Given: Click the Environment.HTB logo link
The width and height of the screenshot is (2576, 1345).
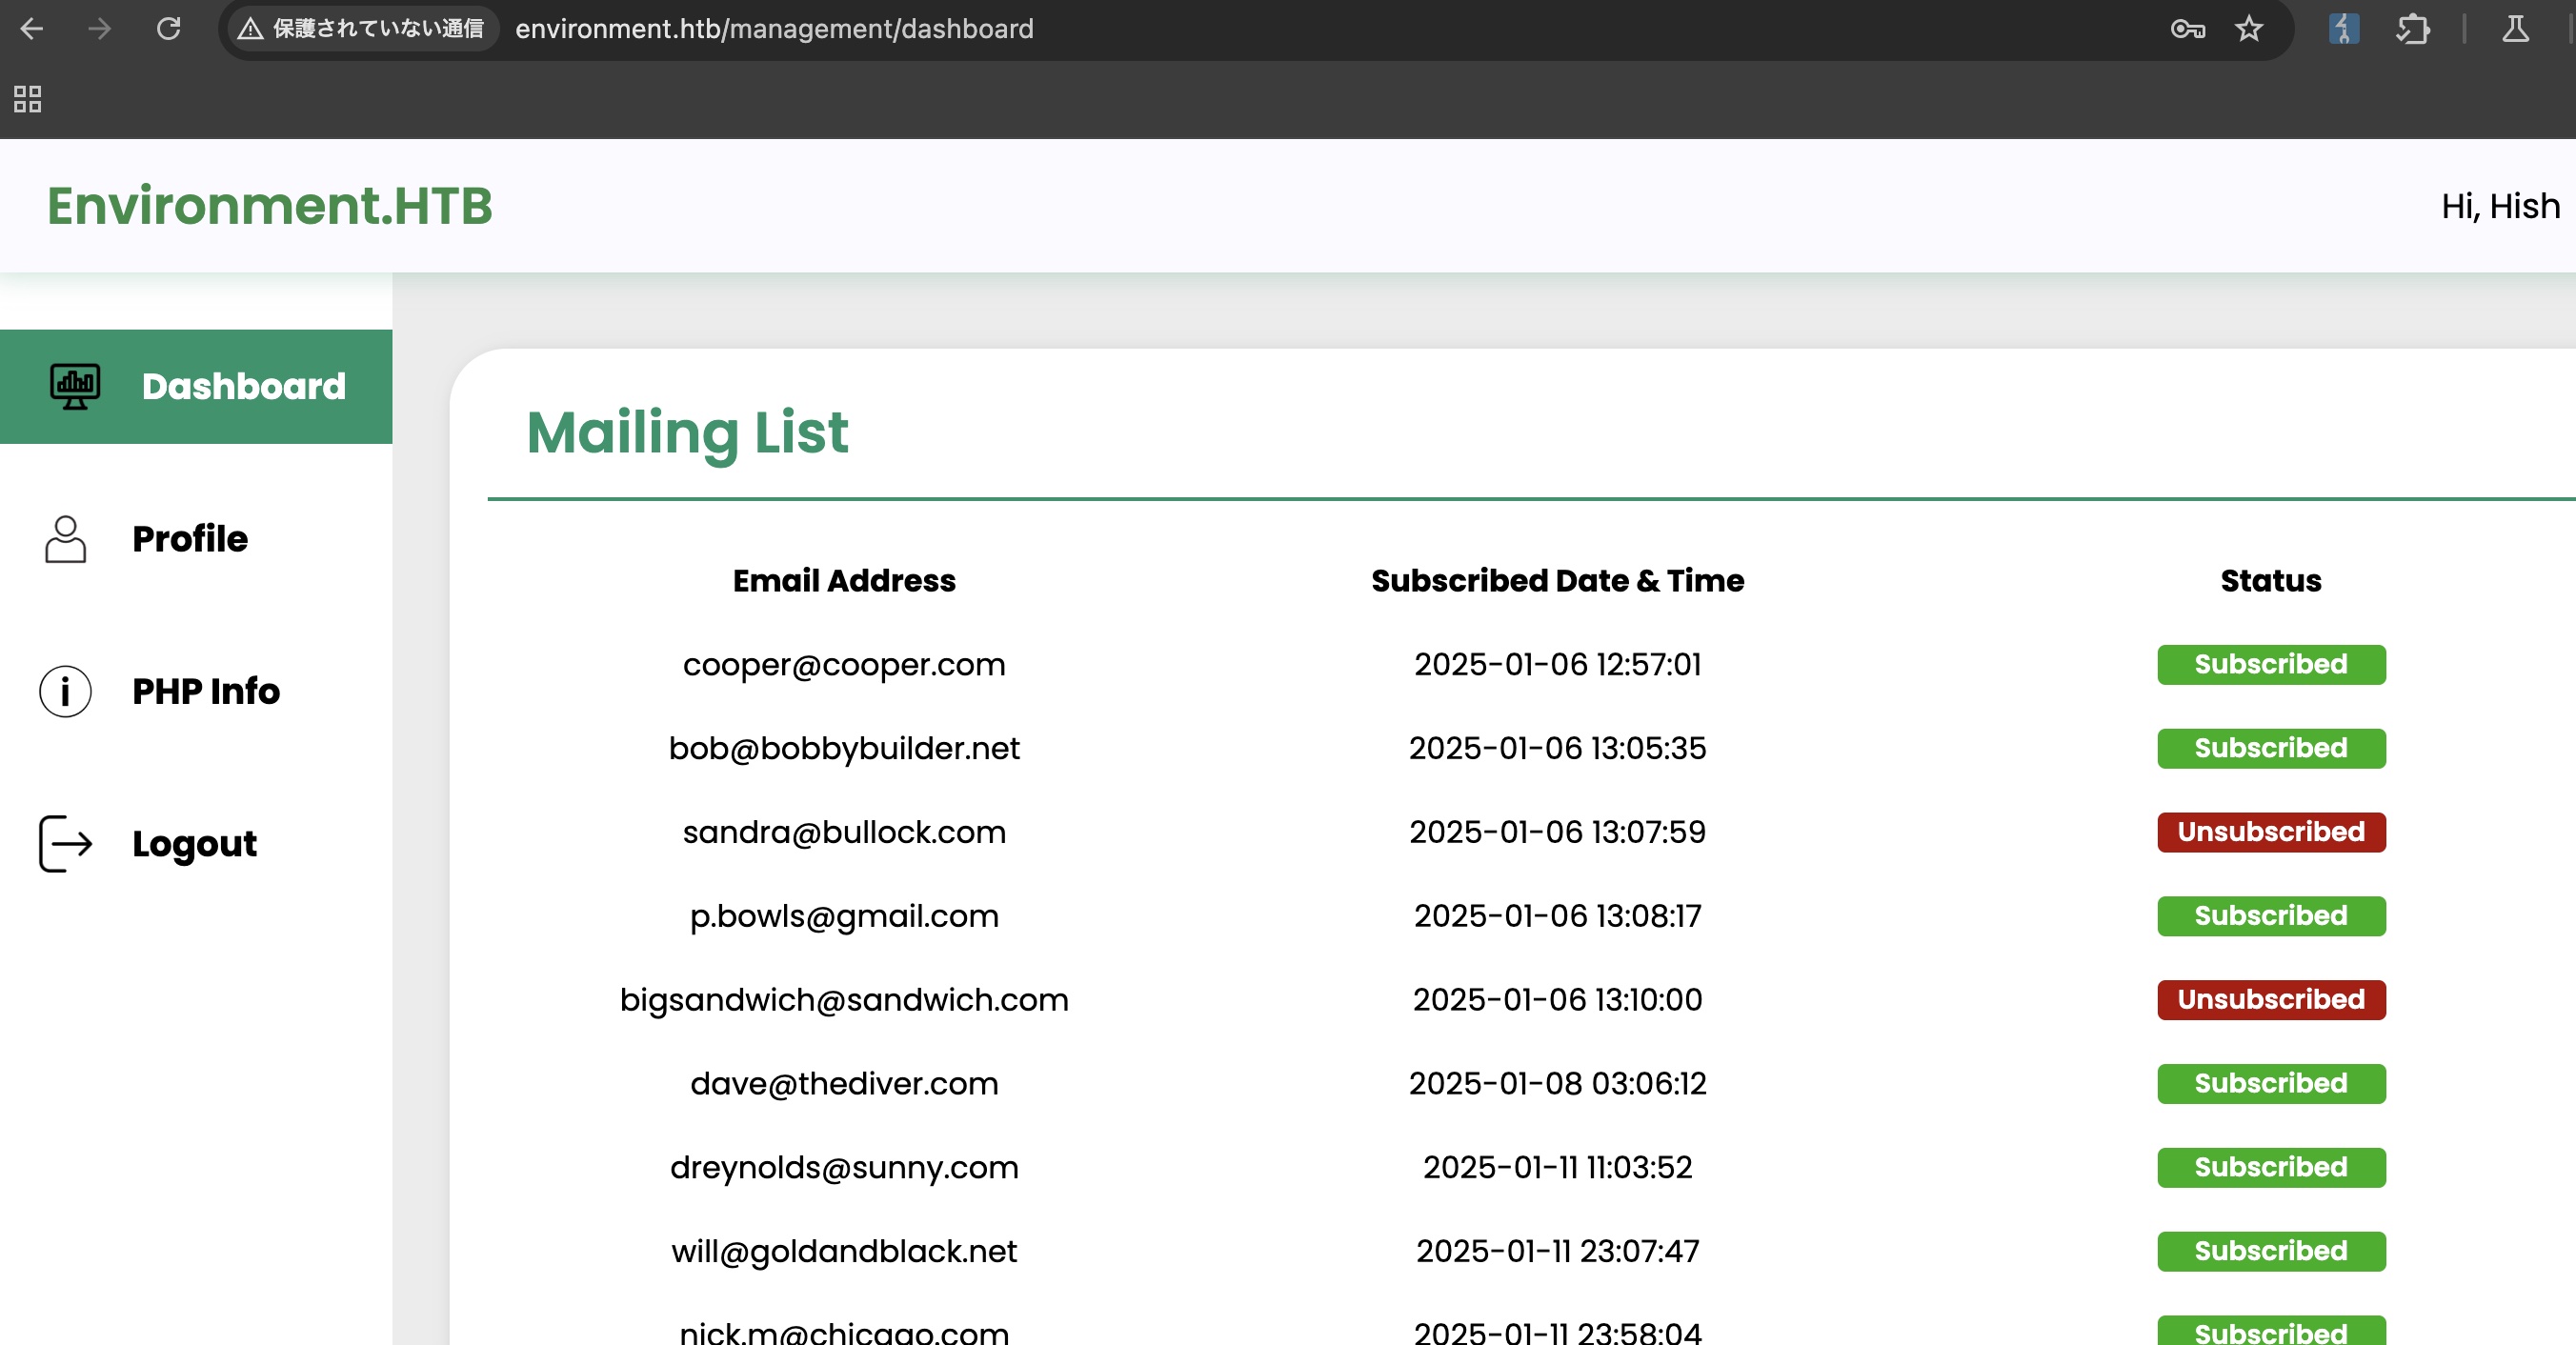Looking at the screenshot, I should pos(270,206).
